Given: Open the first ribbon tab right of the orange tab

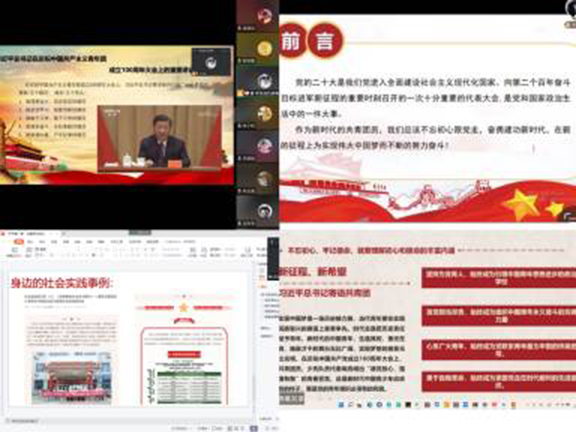Looking at the screenshot, I should tap(30, 242).
